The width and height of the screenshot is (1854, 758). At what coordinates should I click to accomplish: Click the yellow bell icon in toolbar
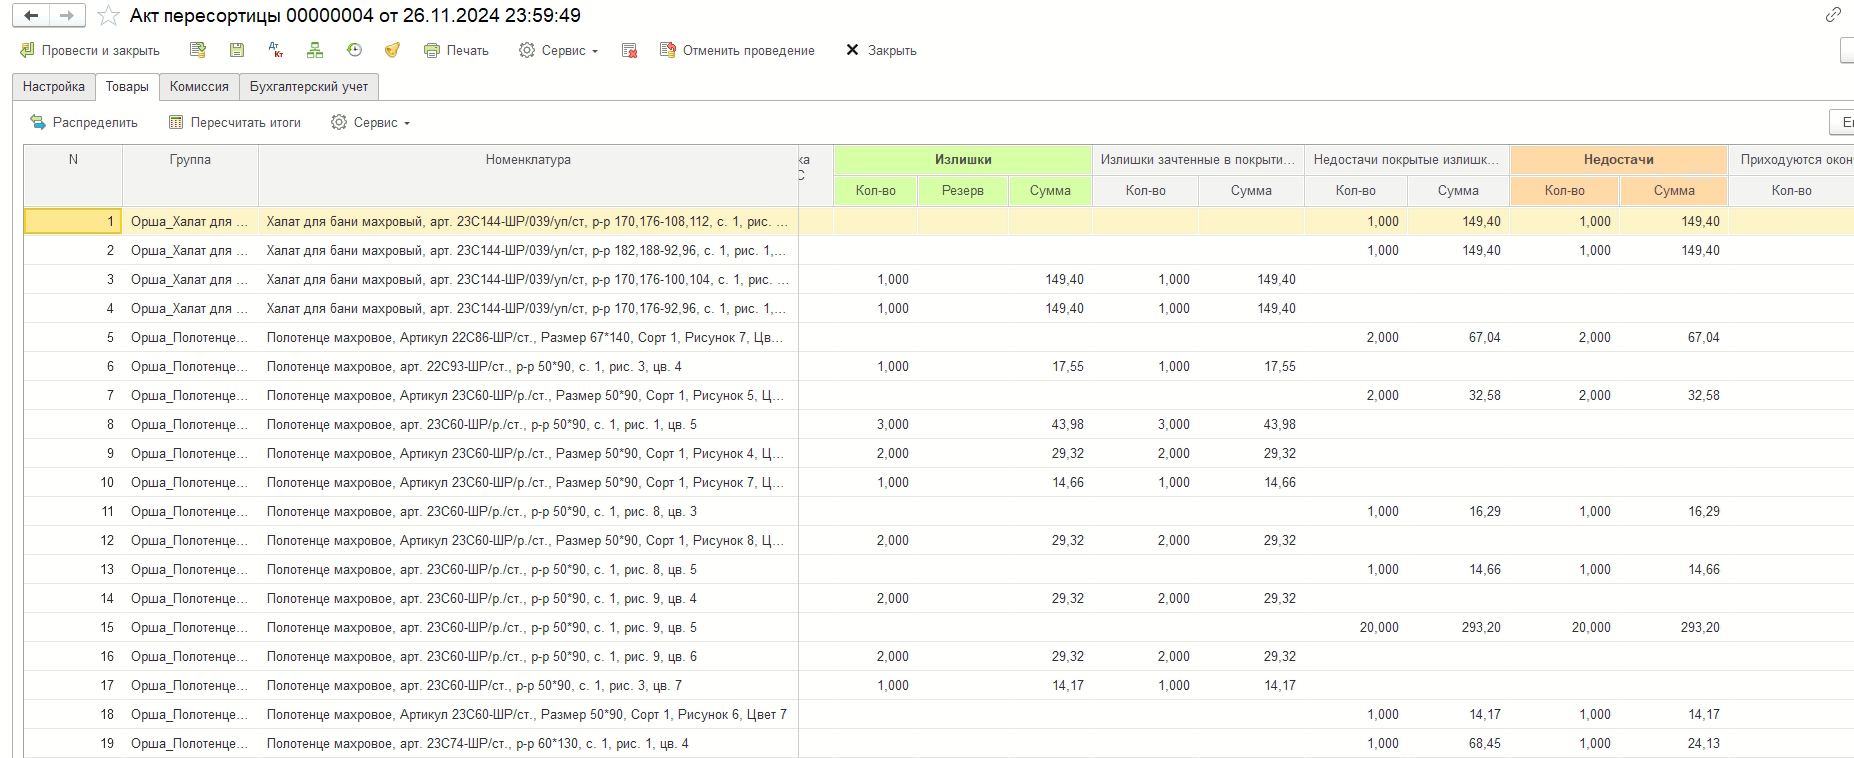(392, 50)
